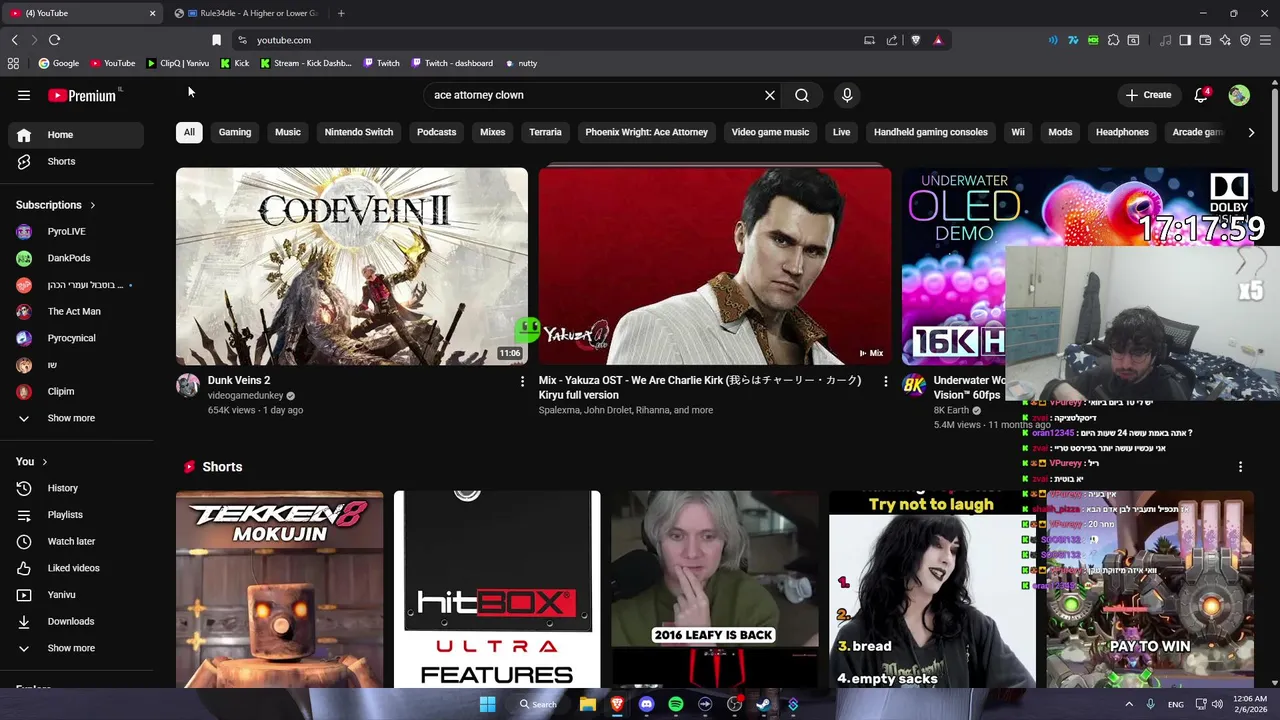Screen dimensions: 1280x720
Task: Open the Stream - Kick Dashboard bookmark
Action: pyautogui.click(x=305, y=63)
